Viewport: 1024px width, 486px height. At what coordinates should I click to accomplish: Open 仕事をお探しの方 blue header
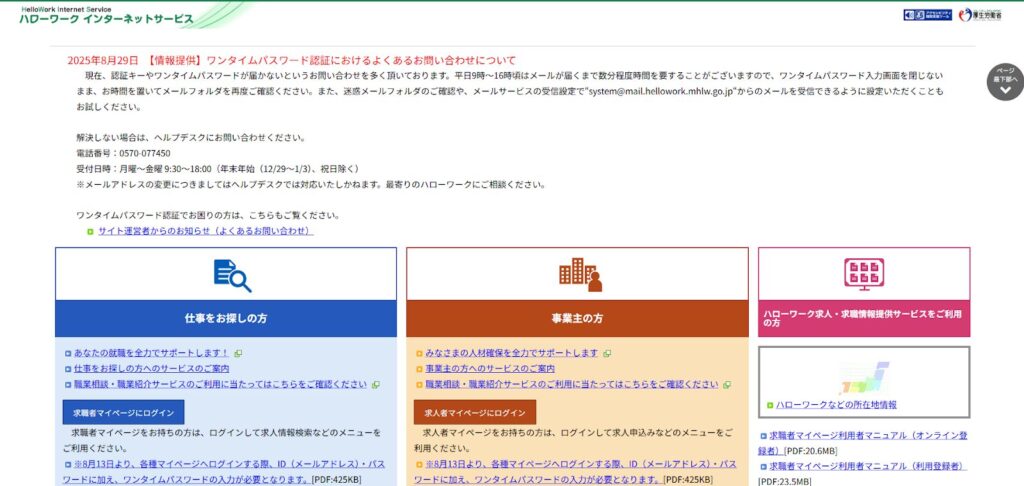pyautogui.click(x=226, y=318)
